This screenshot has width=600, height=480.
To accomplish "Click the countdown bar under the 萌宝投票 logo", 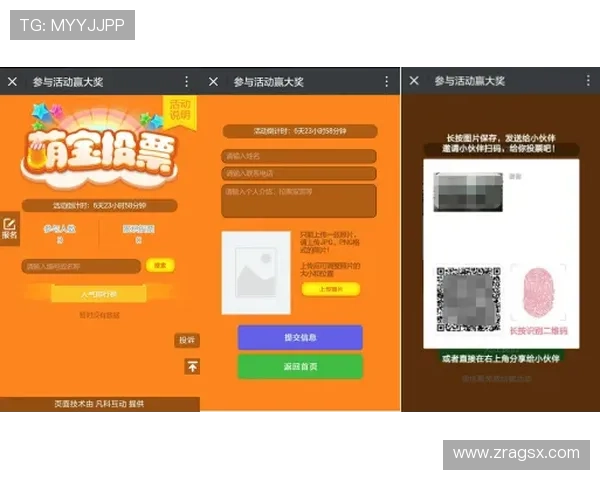I will pyautogui.click(x=99, y=206).
